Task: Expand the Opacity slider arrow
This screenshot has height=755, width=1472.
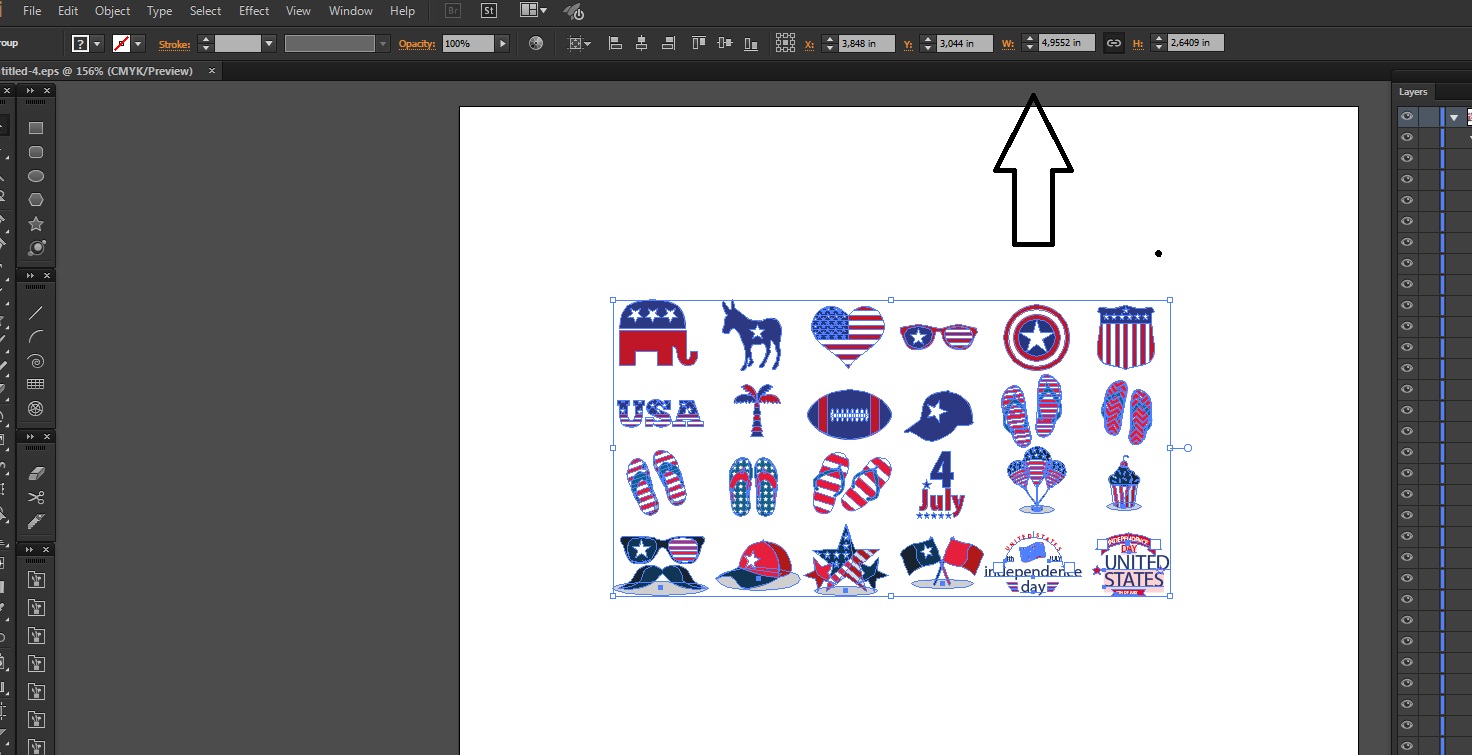Action: click(502, 43)
